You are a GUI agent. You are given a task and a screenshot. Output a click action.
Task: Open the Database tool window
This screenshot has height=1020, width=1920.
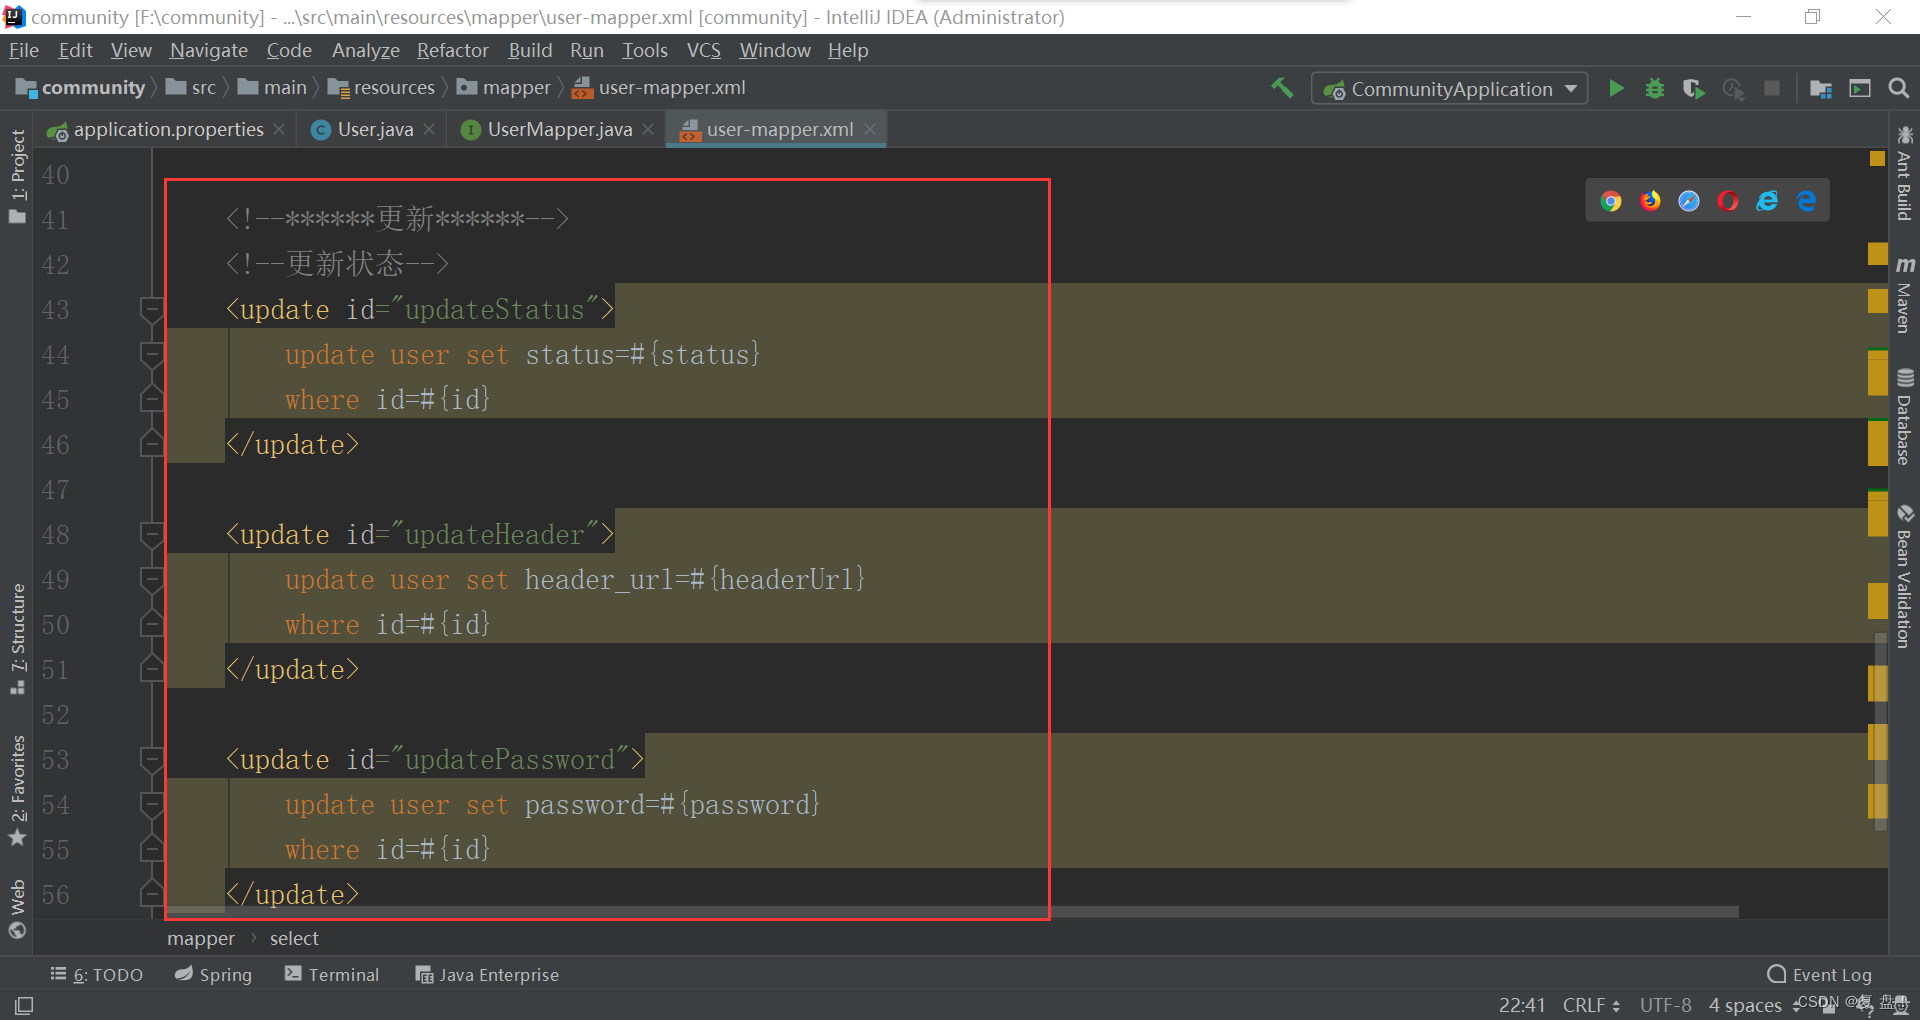coord(1904,418)
